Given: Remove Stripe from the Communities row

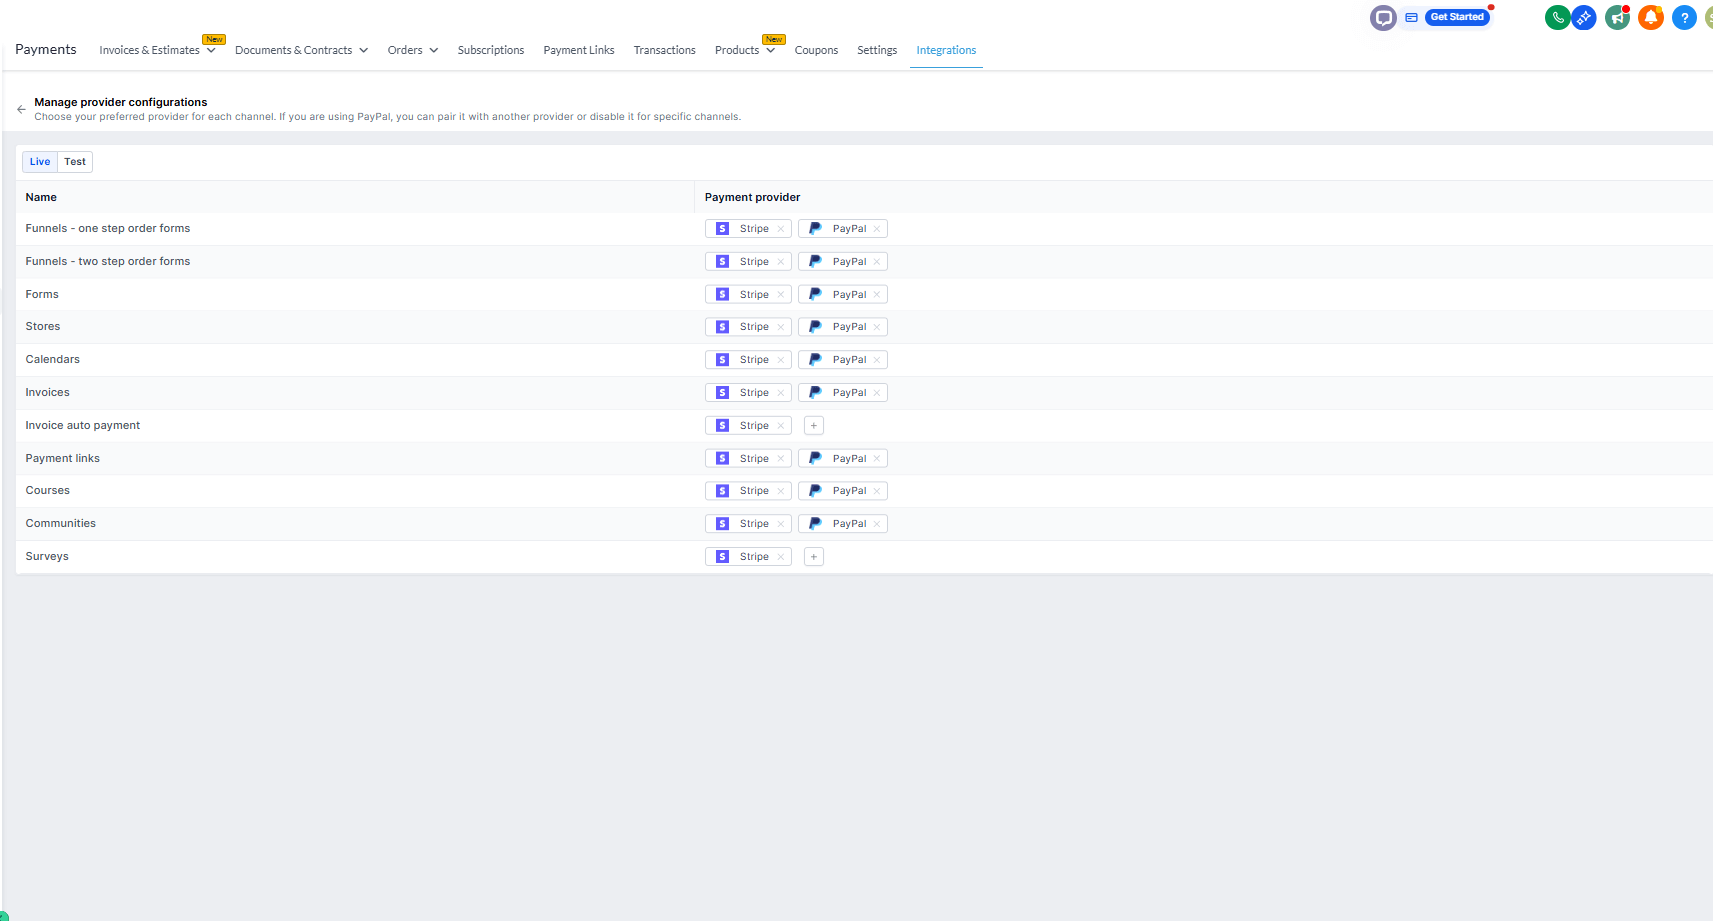Looking at the screenshot, I should [781, 524].
